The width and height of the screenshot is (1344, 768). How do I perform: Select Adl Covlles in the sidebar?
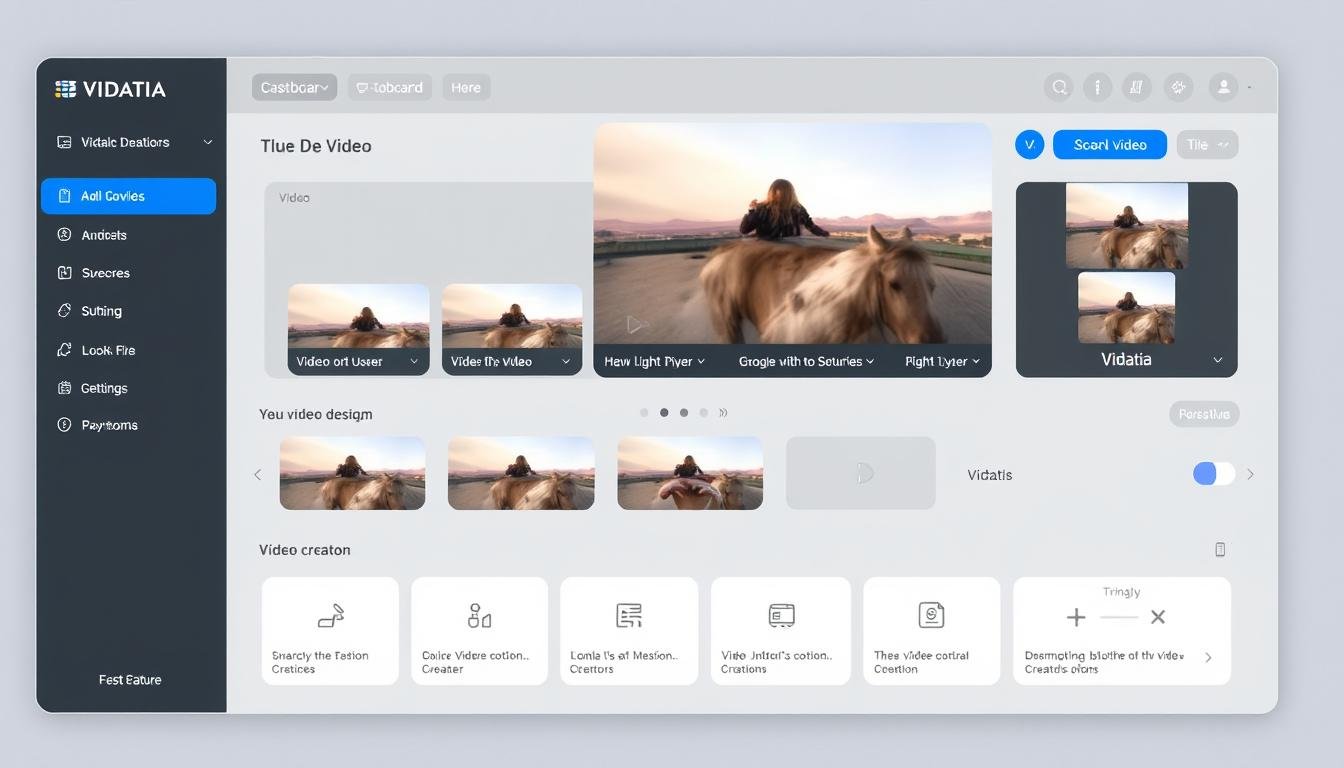pyautogui.click(x=128, y=196)
